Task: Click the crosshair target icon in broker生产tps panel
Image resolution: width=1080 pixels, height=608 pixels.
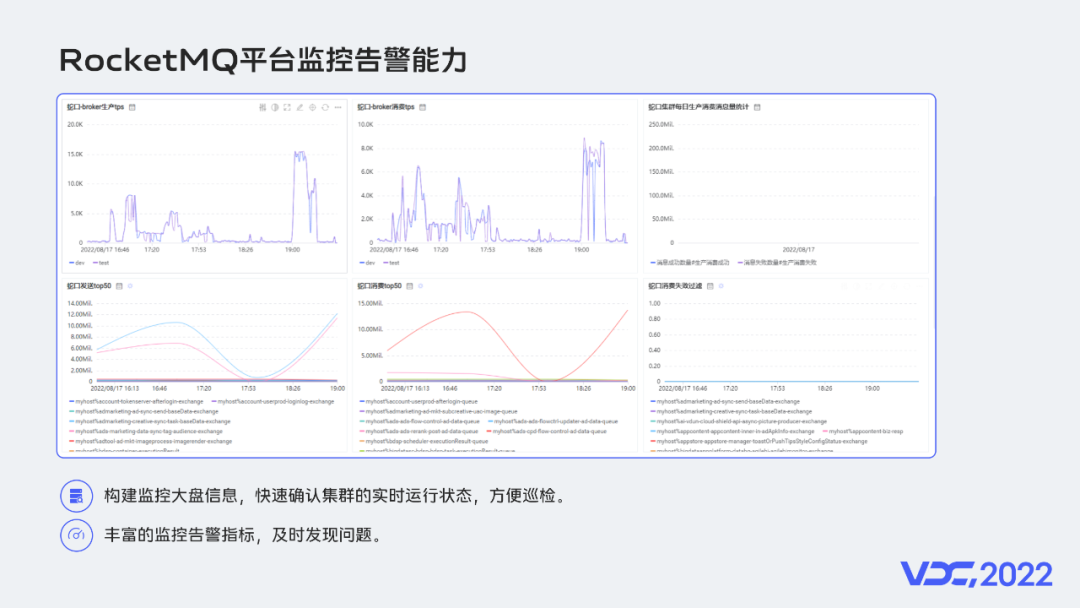Action: point(313,107)
